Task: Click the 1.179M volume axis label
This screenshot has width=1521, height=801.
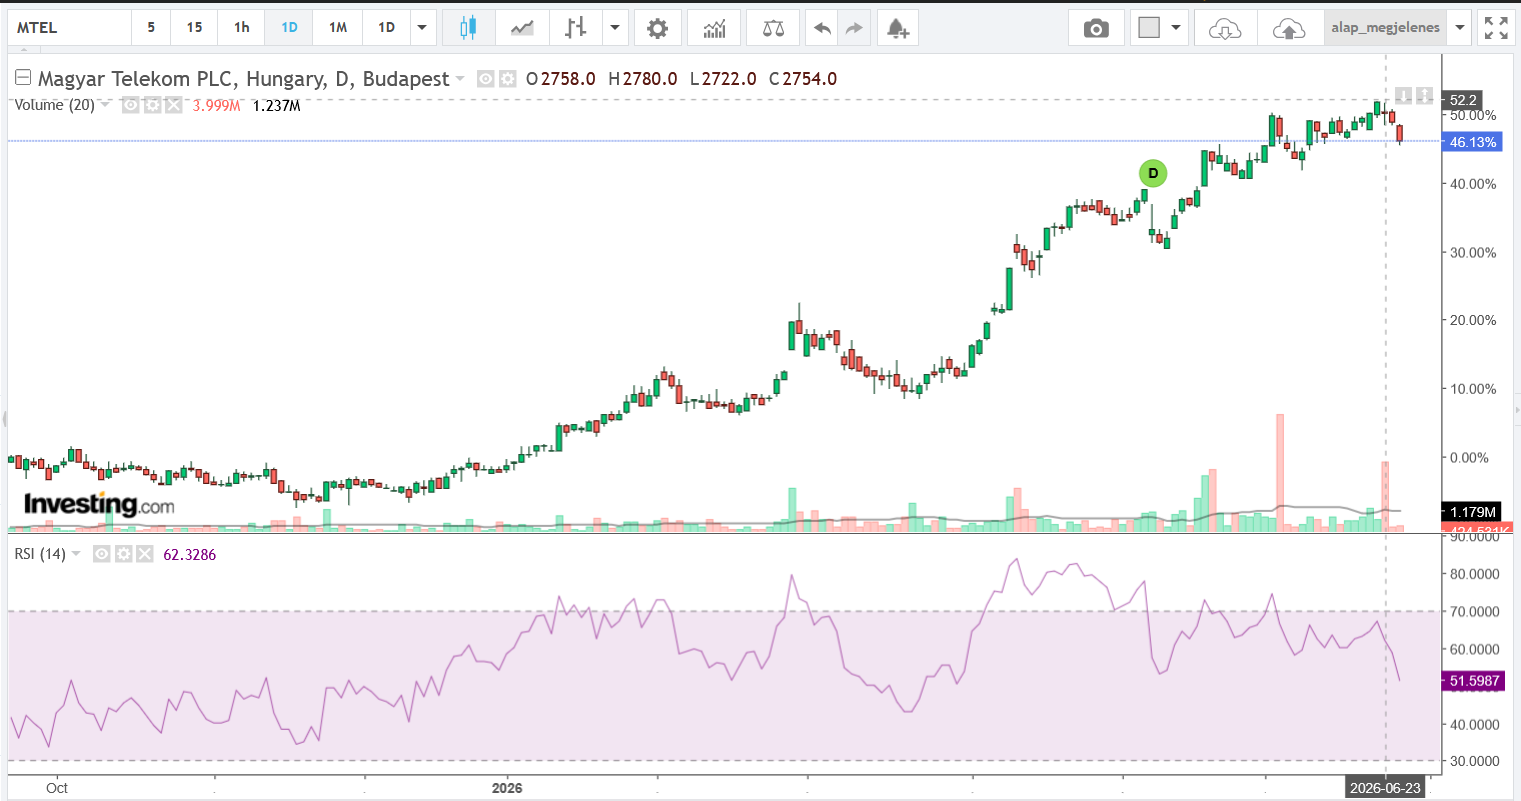Action: [1473, 512]
